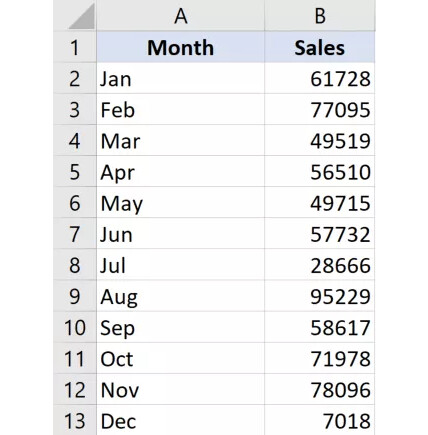Select the Nov cell
The width and height of the screenshot is (428, 435).
tap(181, 390)
